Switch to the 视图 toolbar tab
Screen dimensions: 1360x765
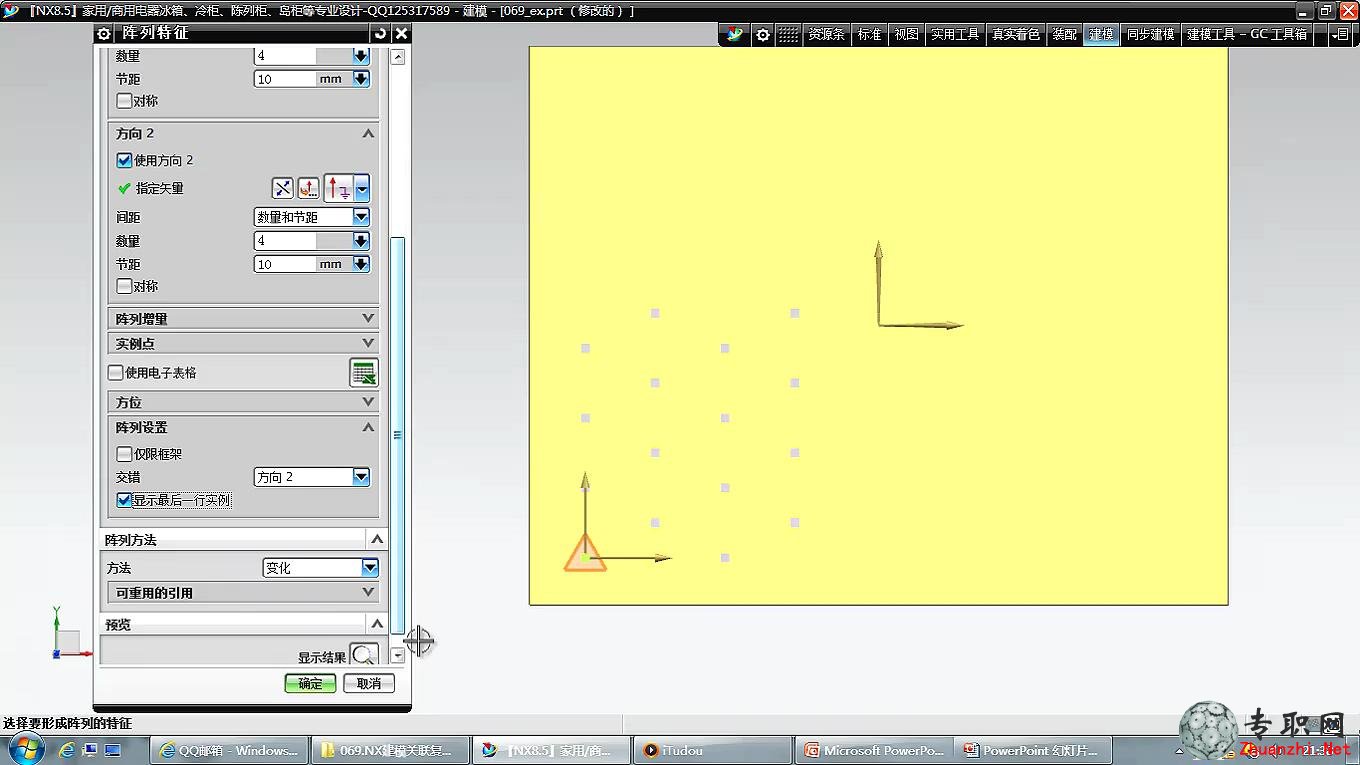coord(906,34)
